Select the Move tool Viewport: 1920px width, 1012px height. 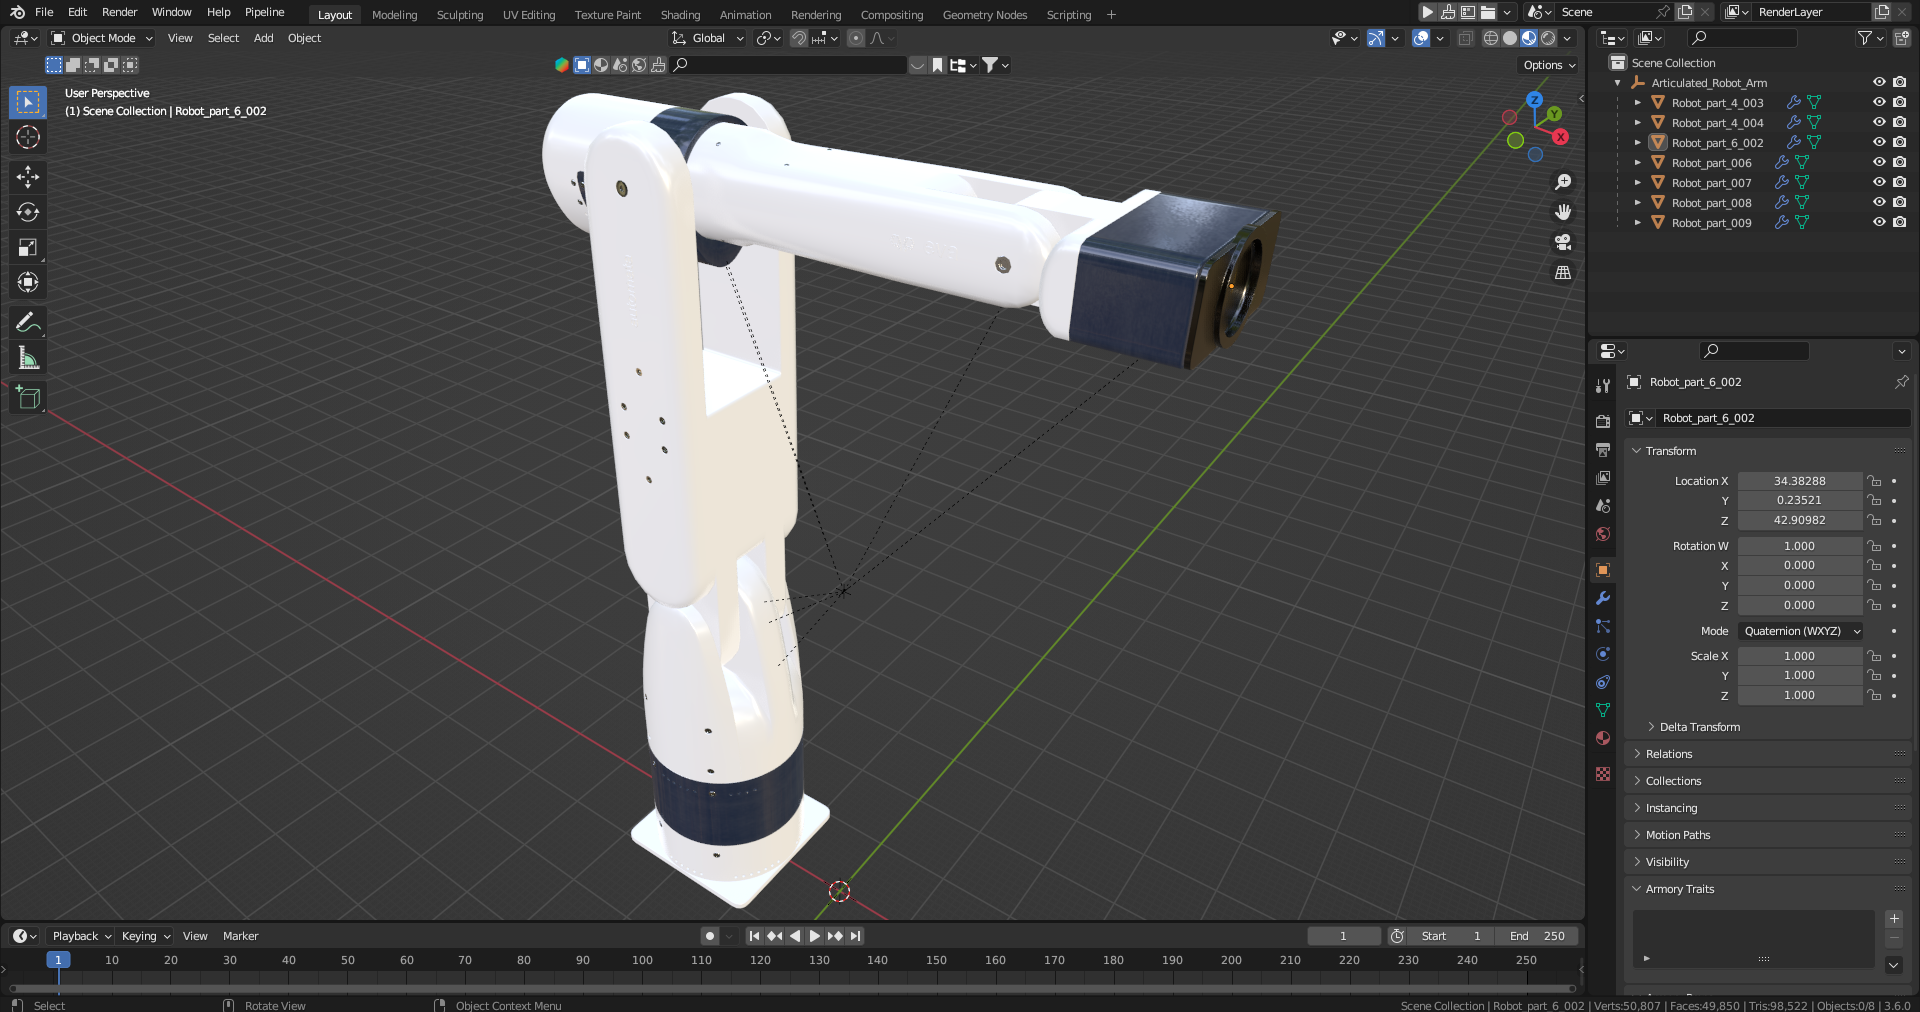(x=28, y=177)
